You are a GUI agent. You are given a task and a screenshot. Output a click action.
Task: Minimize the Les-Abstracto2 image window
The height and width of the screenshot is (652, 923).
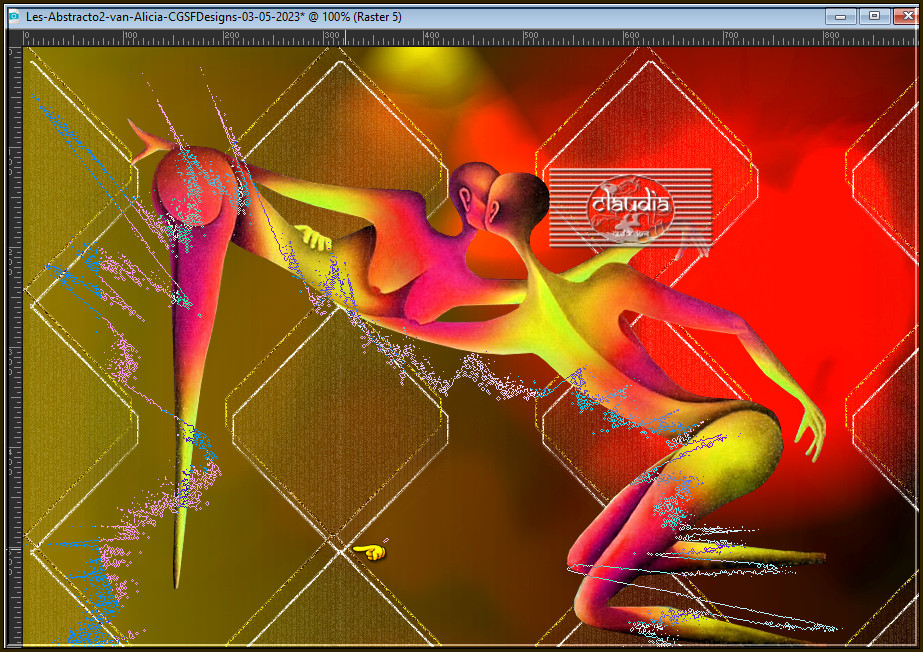(840, 16)
